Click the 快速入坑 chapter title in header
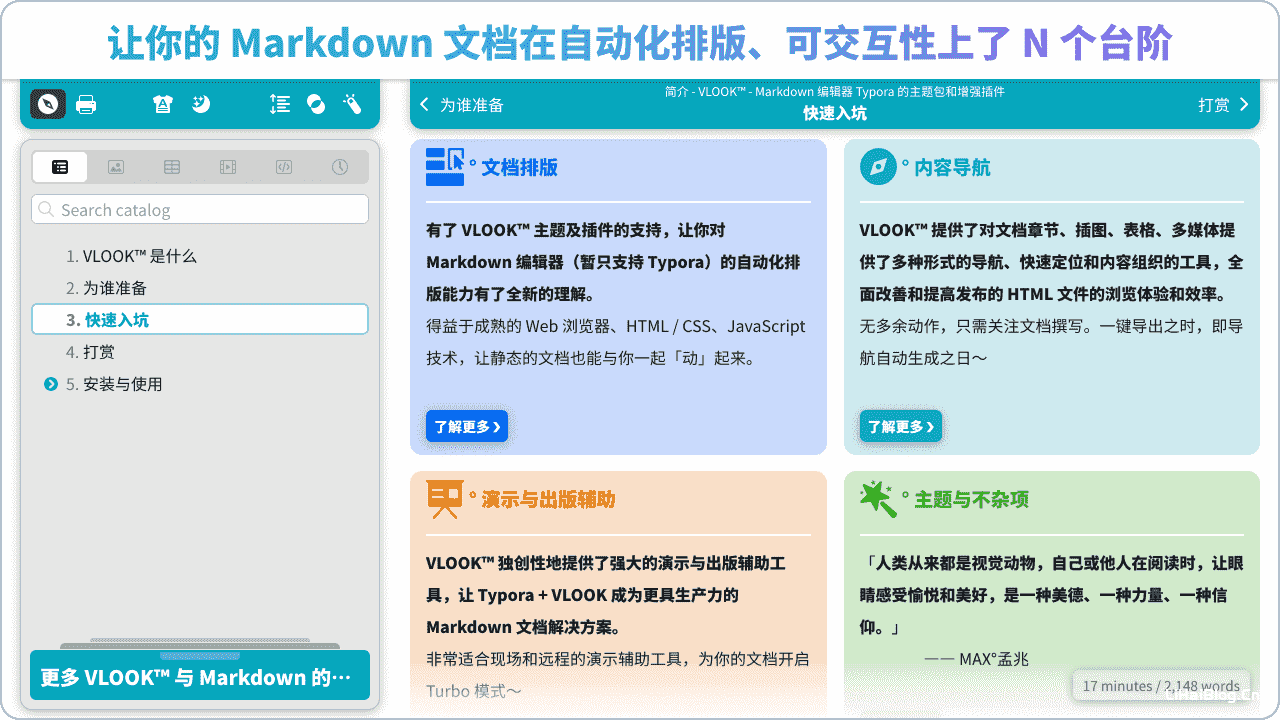Image resolution: width=1280 pixels, height=720 pixels. 835,114
